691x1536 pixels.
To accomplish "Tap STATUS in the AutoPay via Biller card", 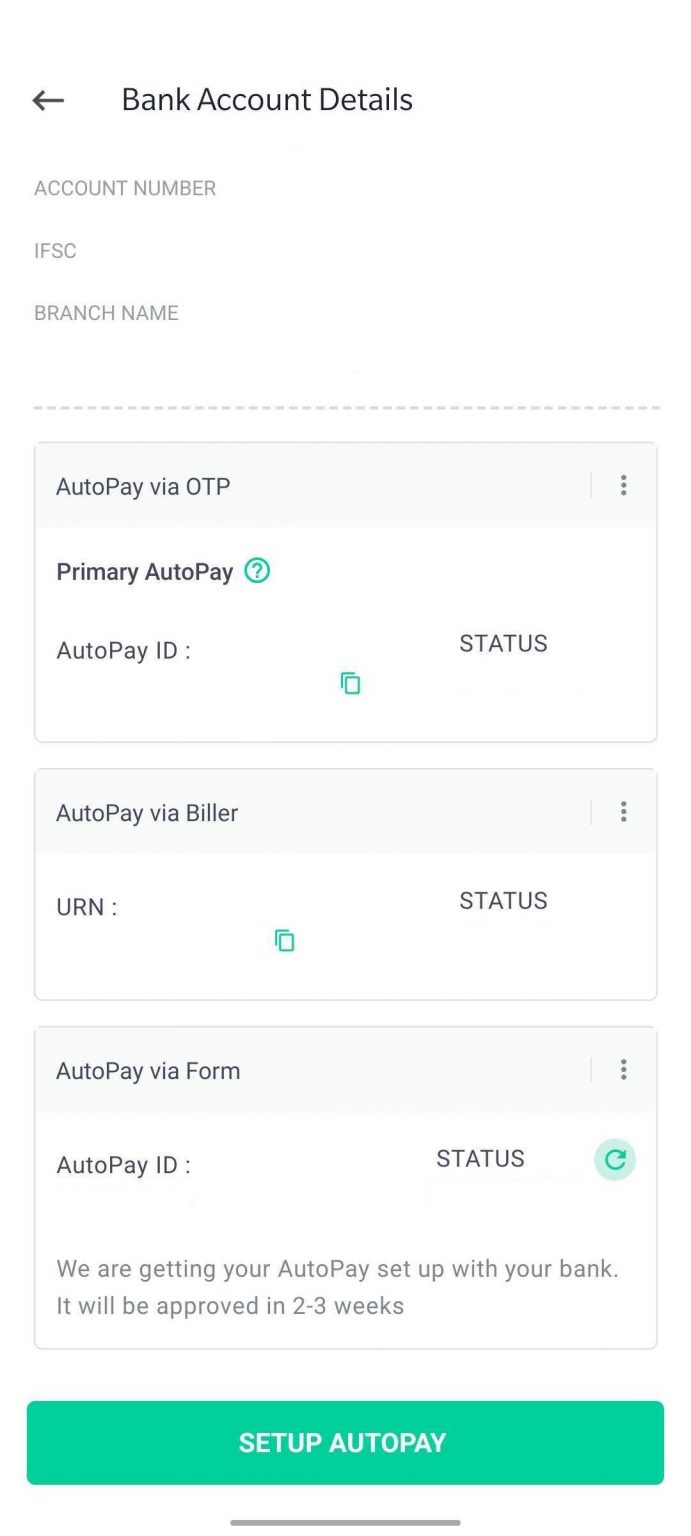I will click(503, 901).
